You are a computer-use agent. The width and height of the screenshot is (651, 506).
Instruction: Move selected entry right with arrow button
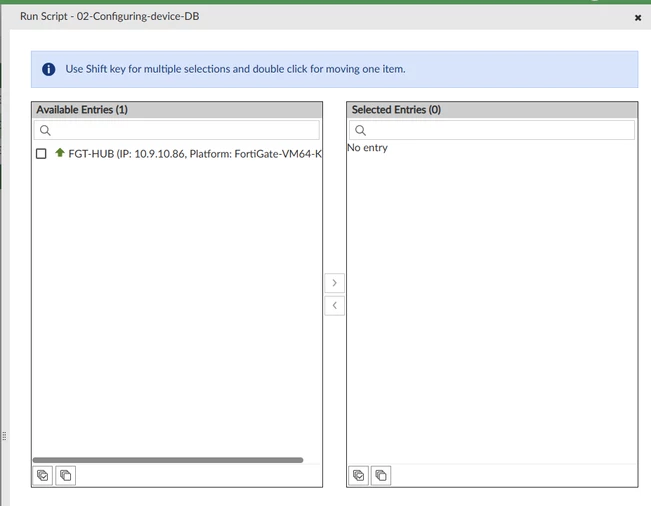(334, 283)
